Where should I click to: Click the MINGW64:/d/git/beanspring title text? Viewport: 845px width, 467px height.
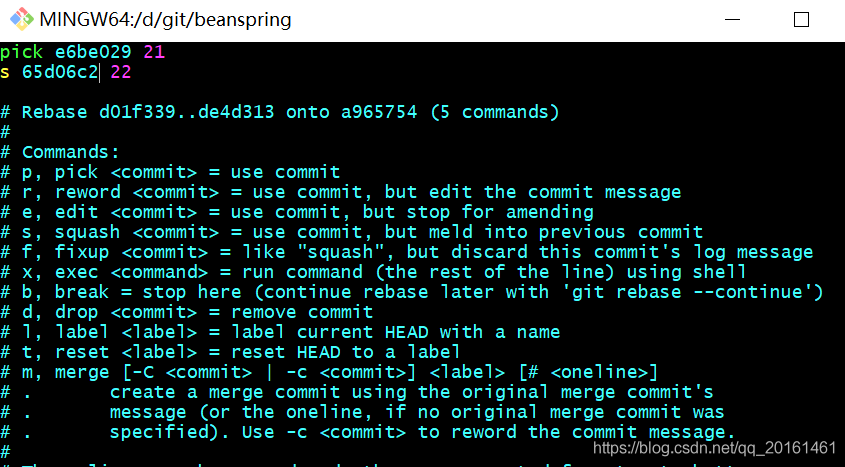pos(165,19)
